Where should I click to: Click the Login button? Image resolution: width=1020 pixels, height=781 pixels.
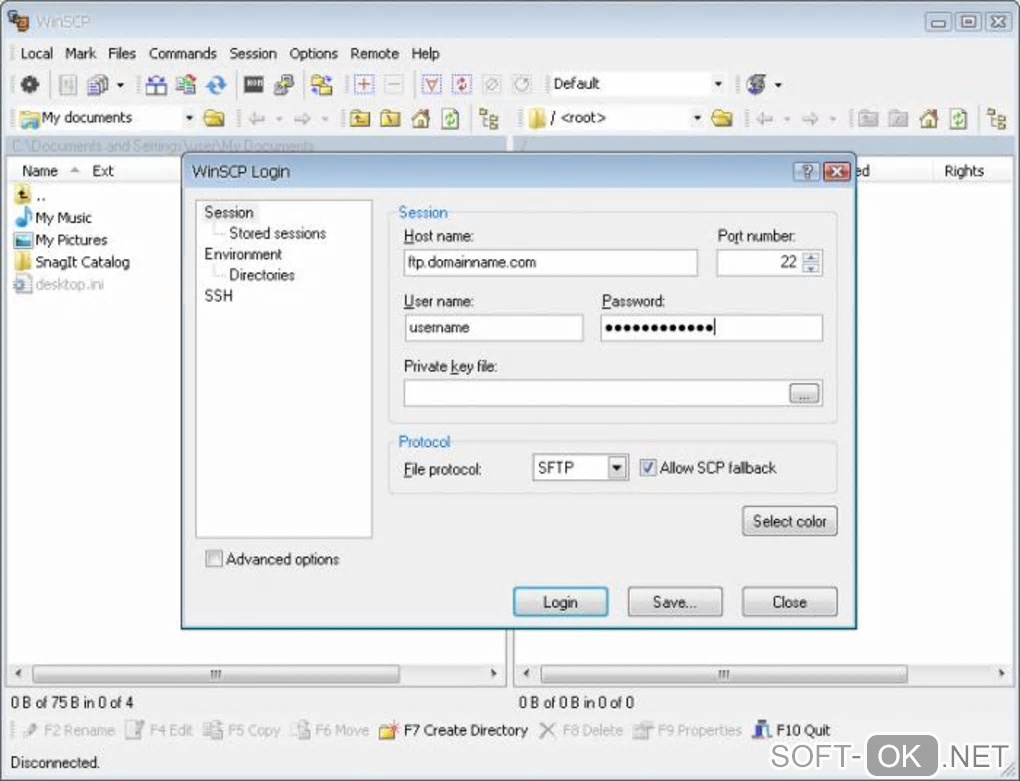pyautogui.click(x=561, y=602)
